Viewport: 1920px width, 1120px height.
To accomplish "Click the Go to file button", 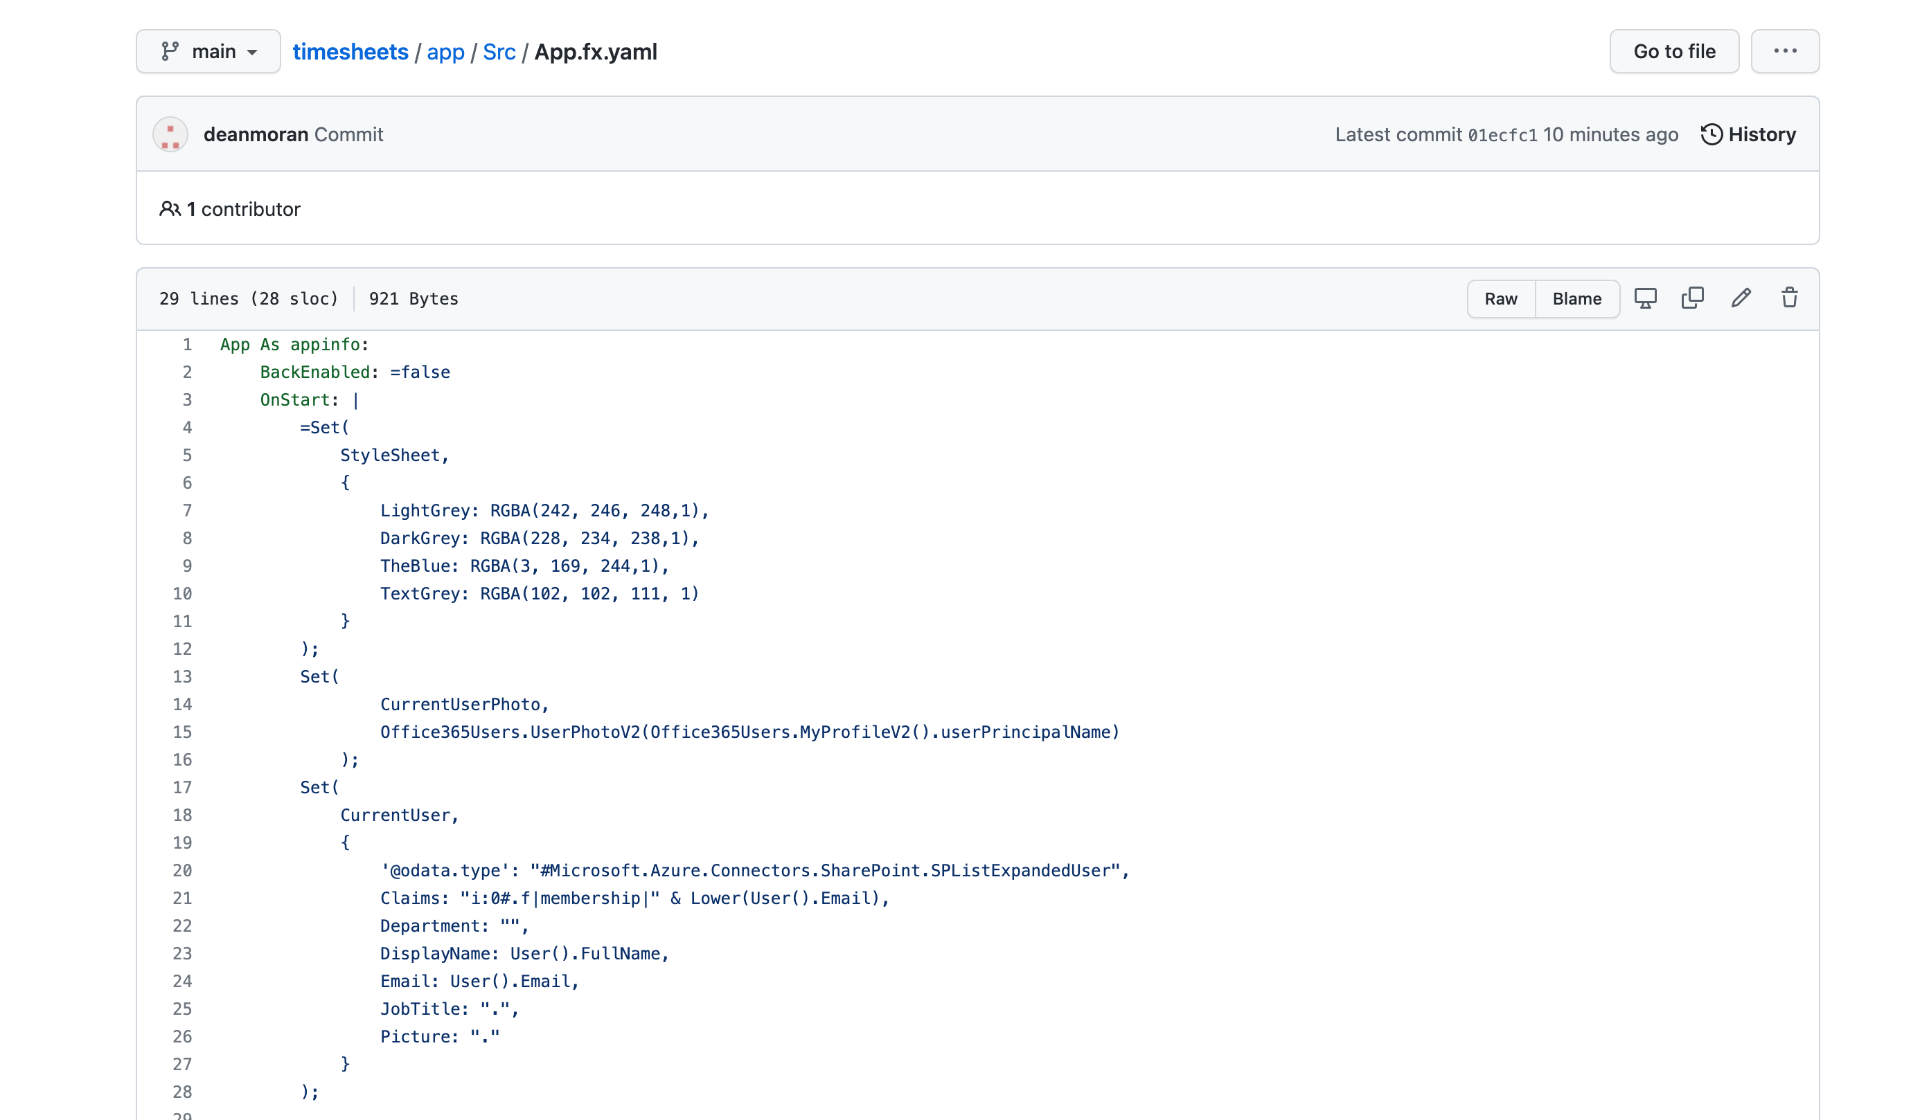I will coord(1674,51).
